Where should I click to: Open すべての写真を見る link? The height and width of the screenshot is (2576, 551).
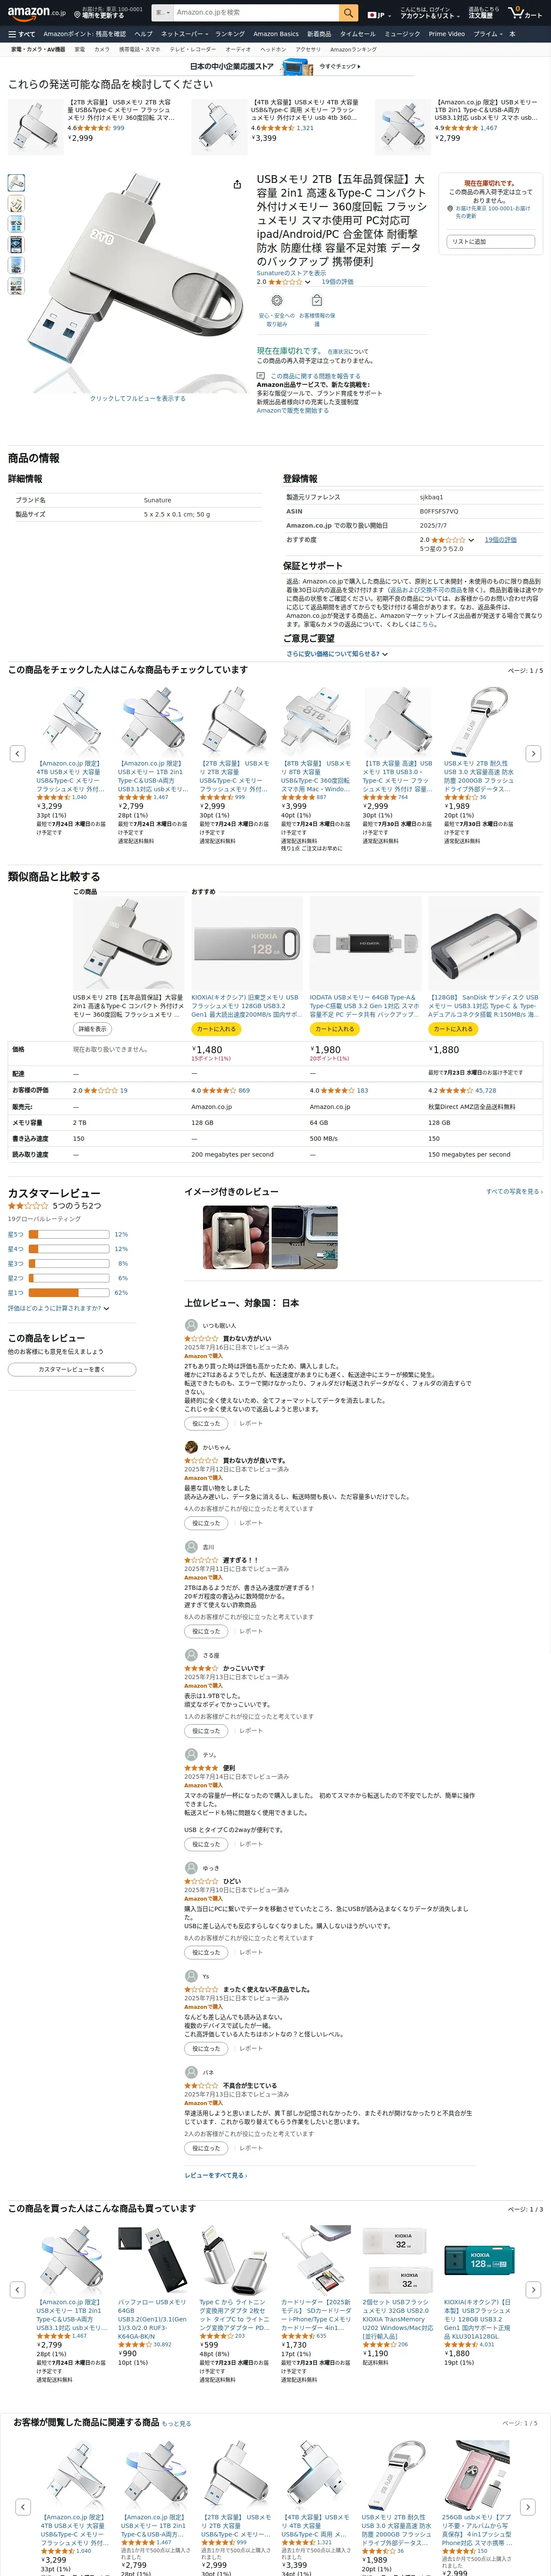pyautogui.click(x=514, y=1192)
